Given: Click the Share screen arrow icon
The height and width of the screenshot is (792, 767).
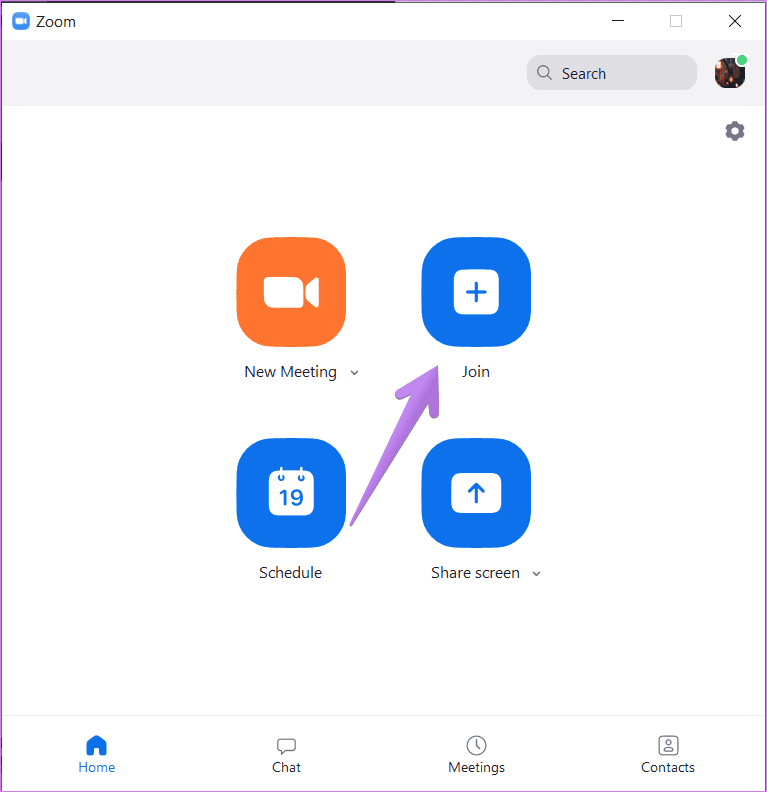Looking at the screenshot, I should pyautogui.click(x=476, y=493).
